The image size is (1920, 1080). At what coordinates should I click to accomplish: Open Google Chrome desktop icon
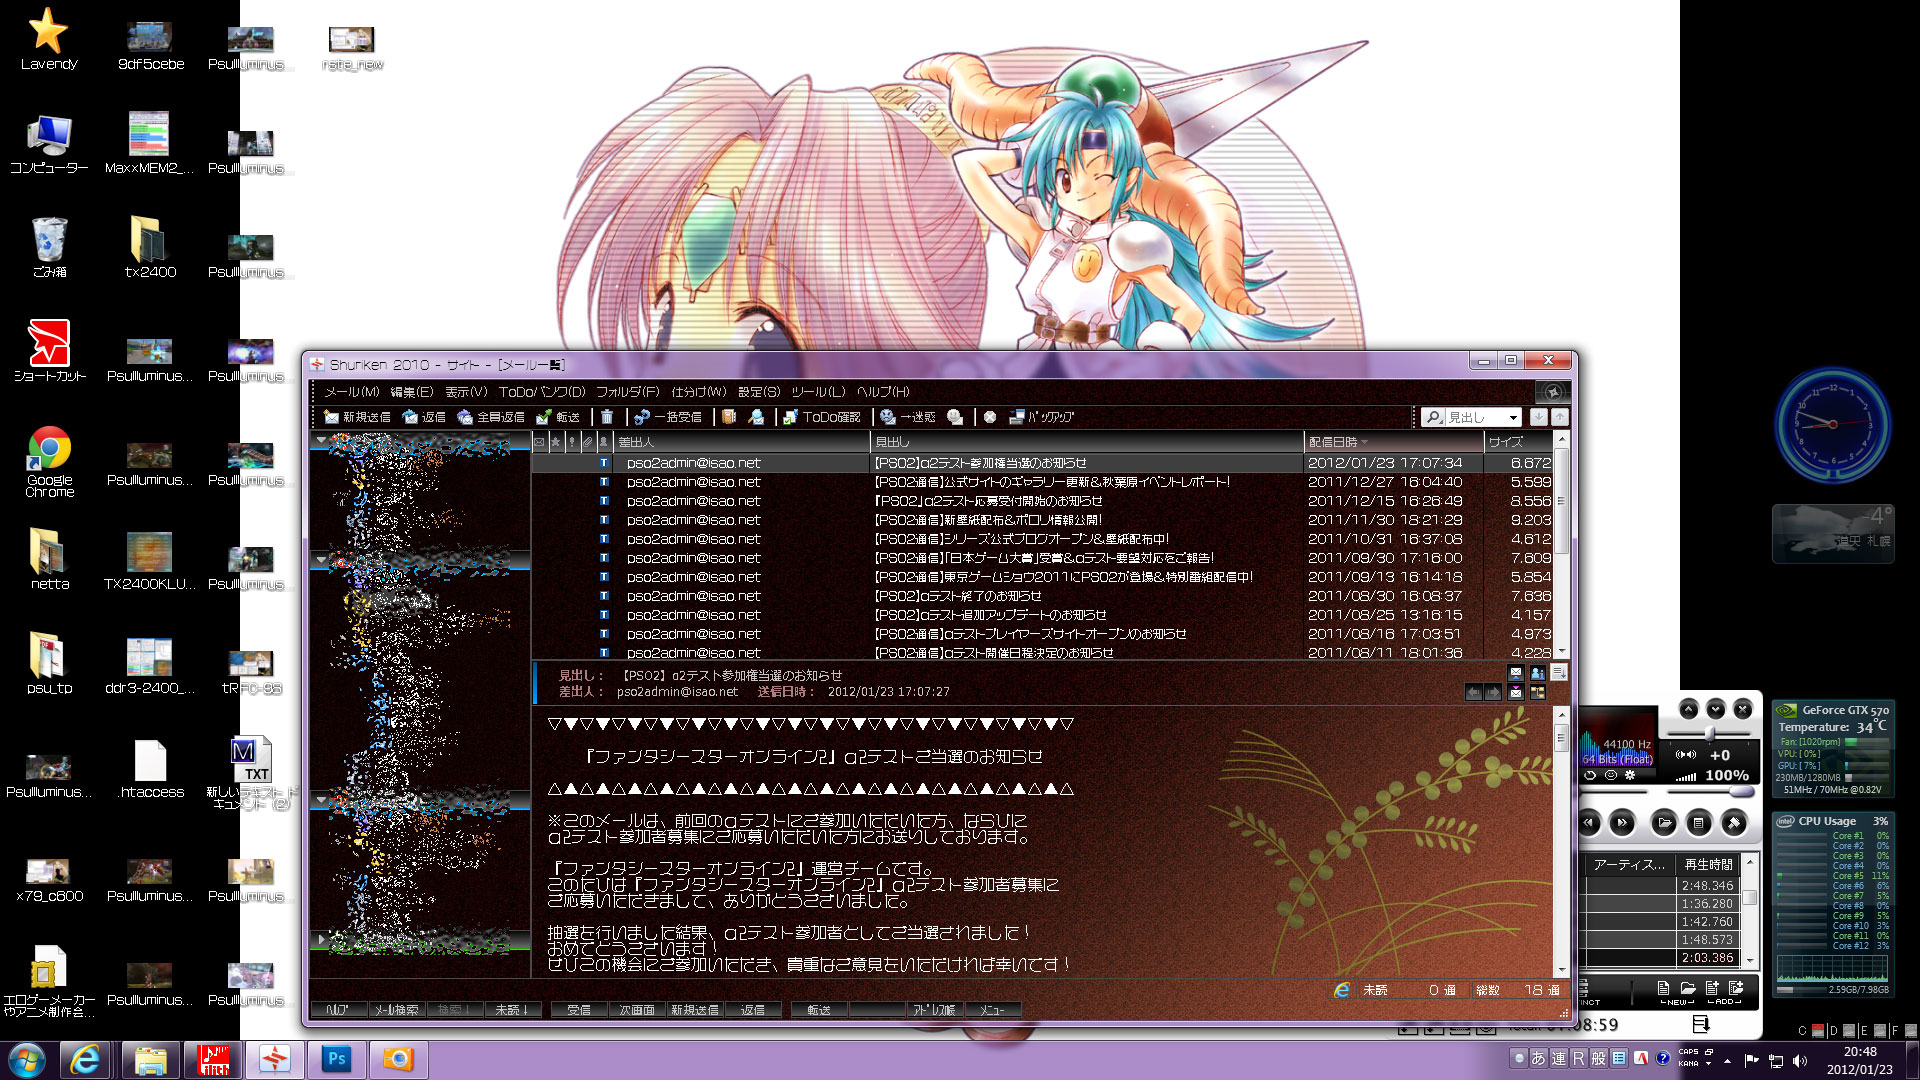[x=49, y=462]
